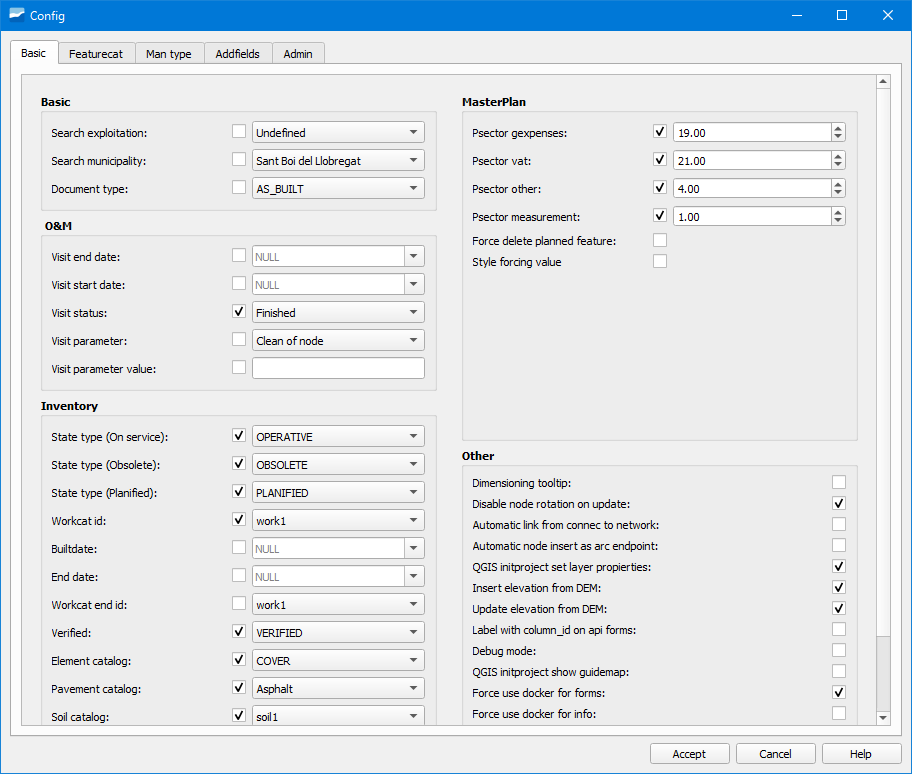Increase Psector other value spinner

[838, 184]
